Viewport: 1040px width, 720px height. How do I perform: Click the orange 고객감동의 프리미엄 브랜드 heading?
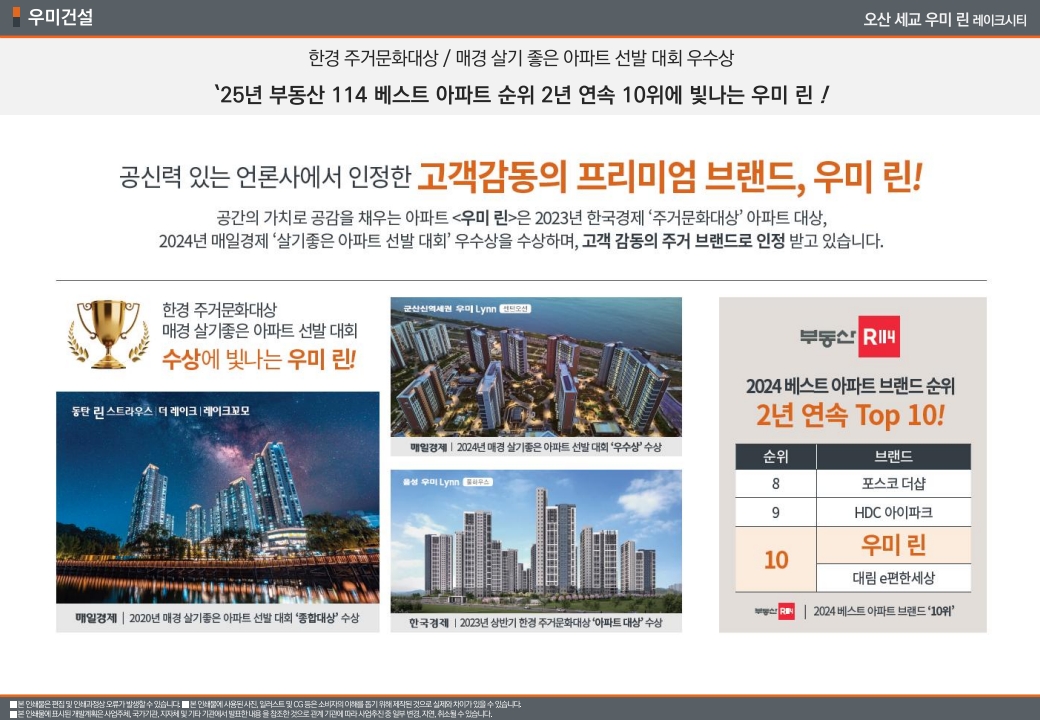(670, 178)
